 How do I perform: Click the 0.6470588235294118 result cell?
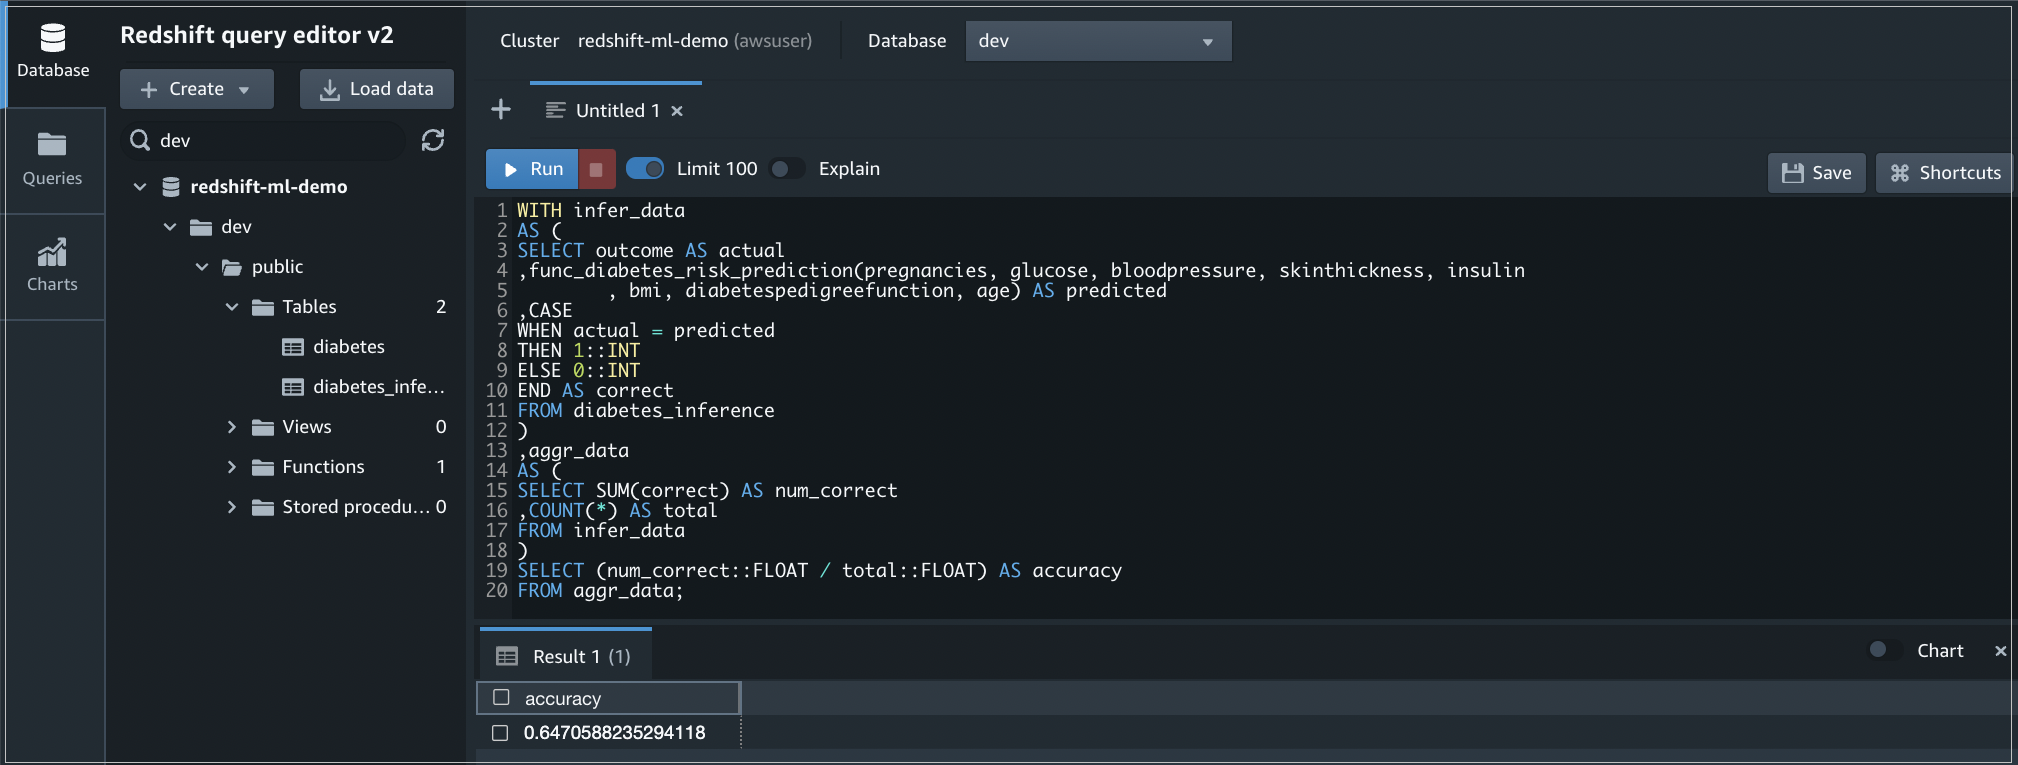[x=614, y=733]
